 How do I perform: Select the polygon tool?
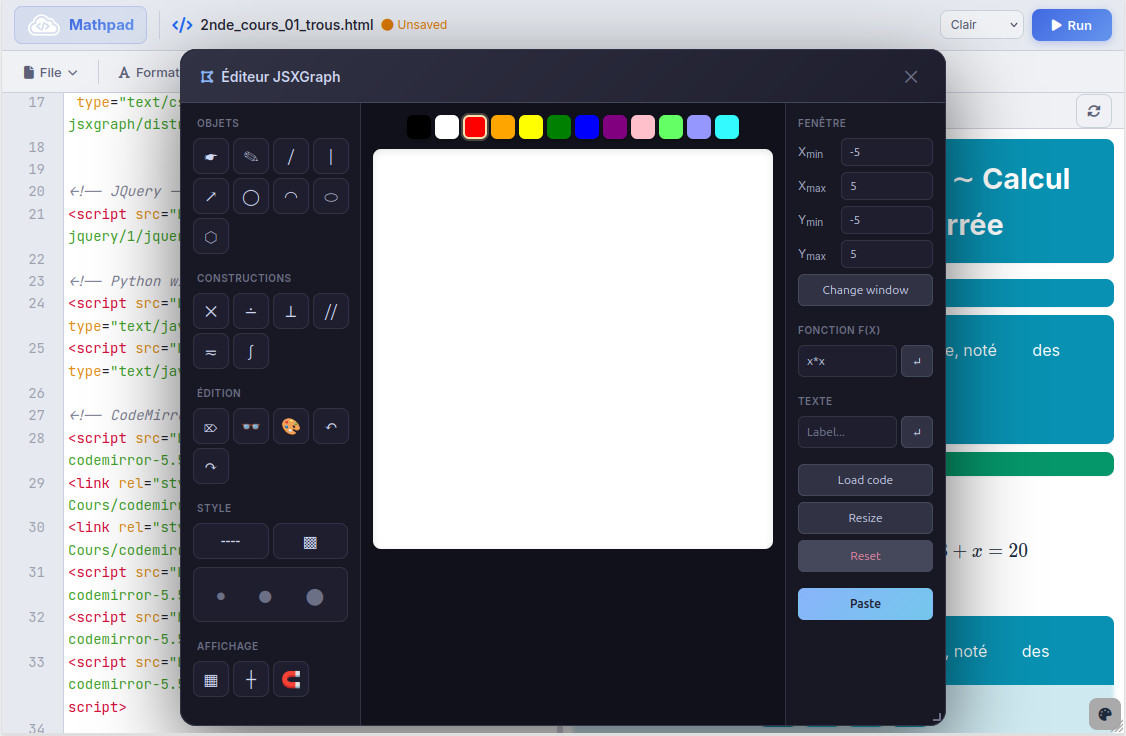[x=210, y=236]
